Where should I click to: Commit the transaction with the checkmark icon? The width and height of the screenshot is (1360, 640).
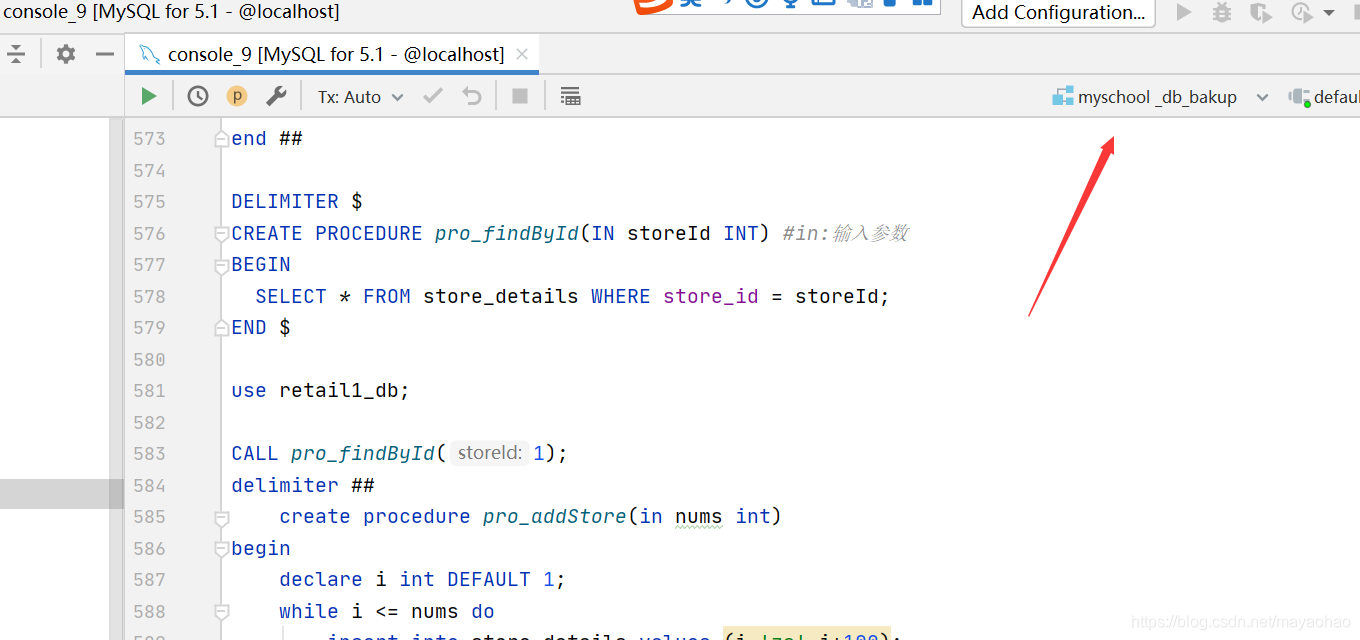pyautogui.click(x=432, y=95)
